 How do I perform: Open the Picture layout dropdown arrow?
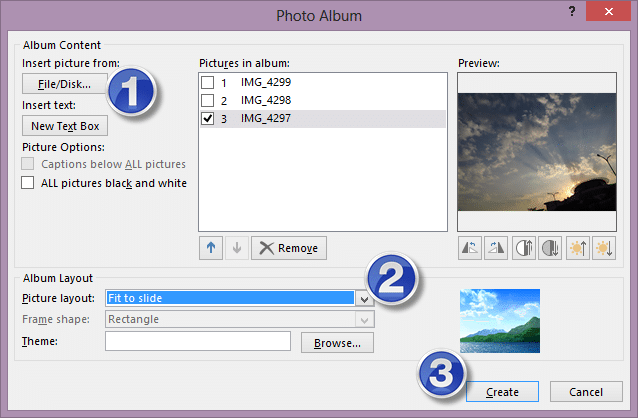pos(364,298)
